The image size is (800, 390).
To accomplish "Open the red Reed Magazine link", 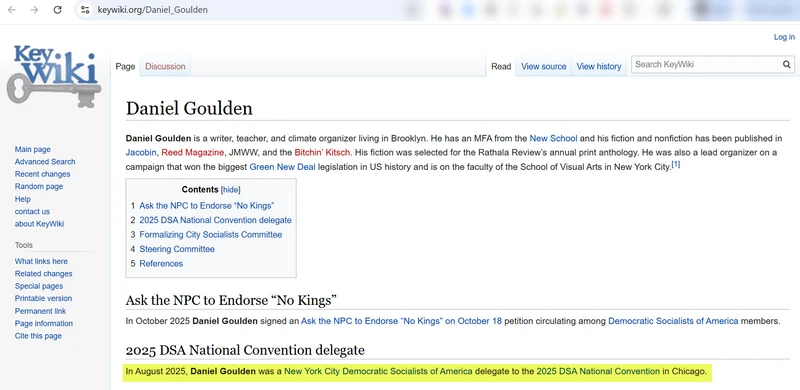I will [x=193, y=153].
